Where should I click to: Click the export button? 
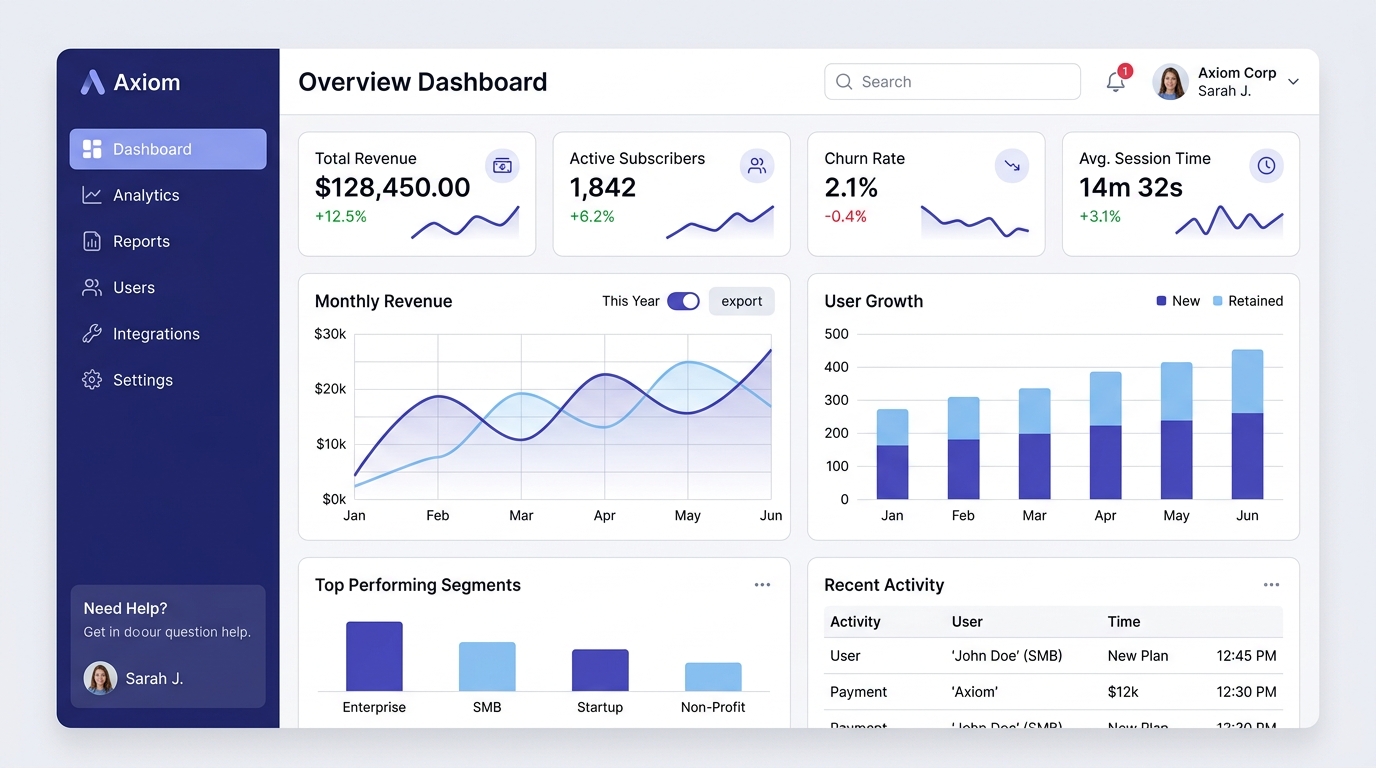click(x=742, y=301)
